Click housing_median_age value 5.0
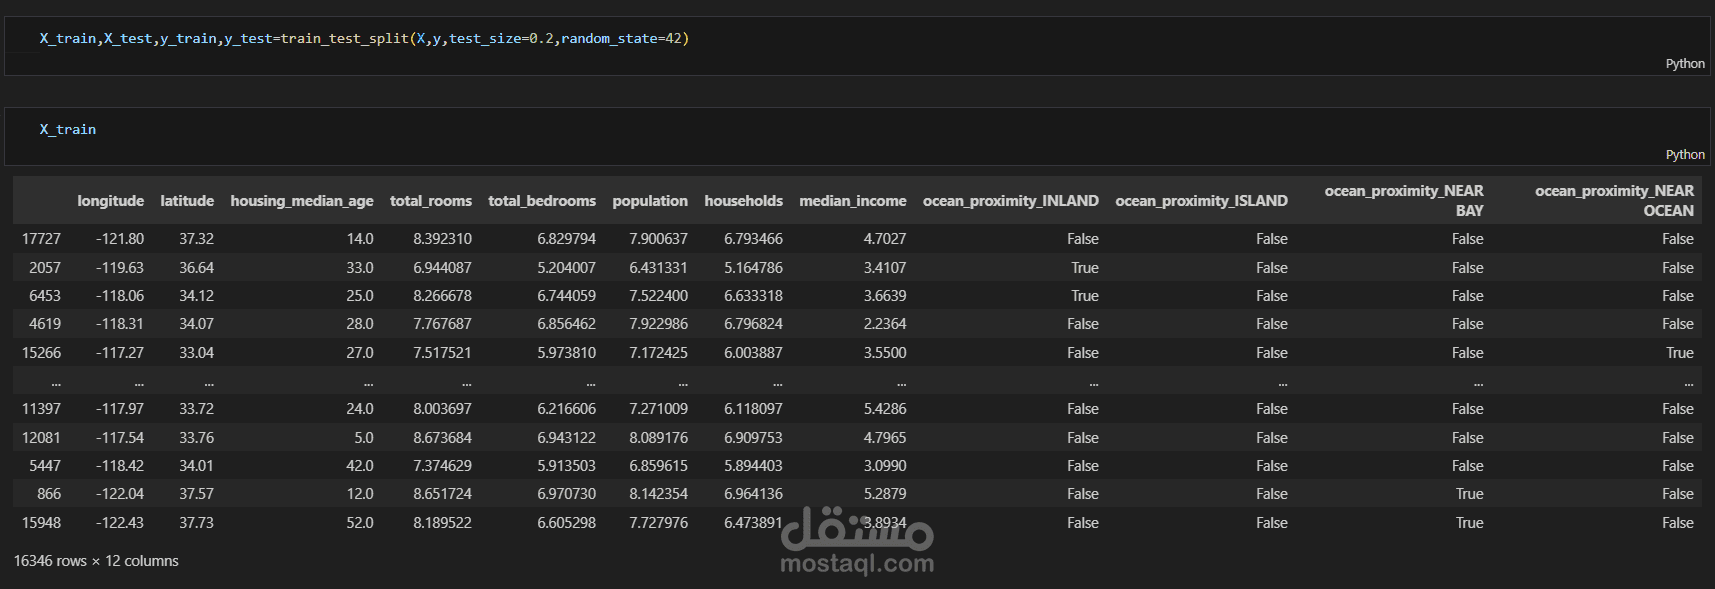The height and width of the screenshot is (589, 1715). [364, 438]
